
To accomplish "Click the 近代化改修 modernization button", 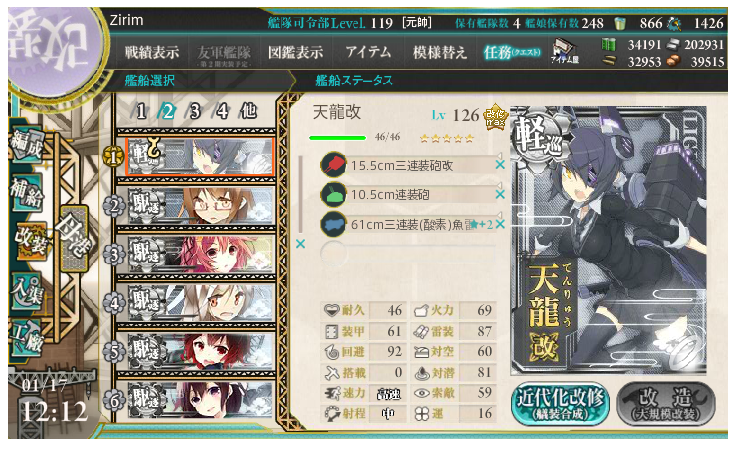I will coord(560,404).
